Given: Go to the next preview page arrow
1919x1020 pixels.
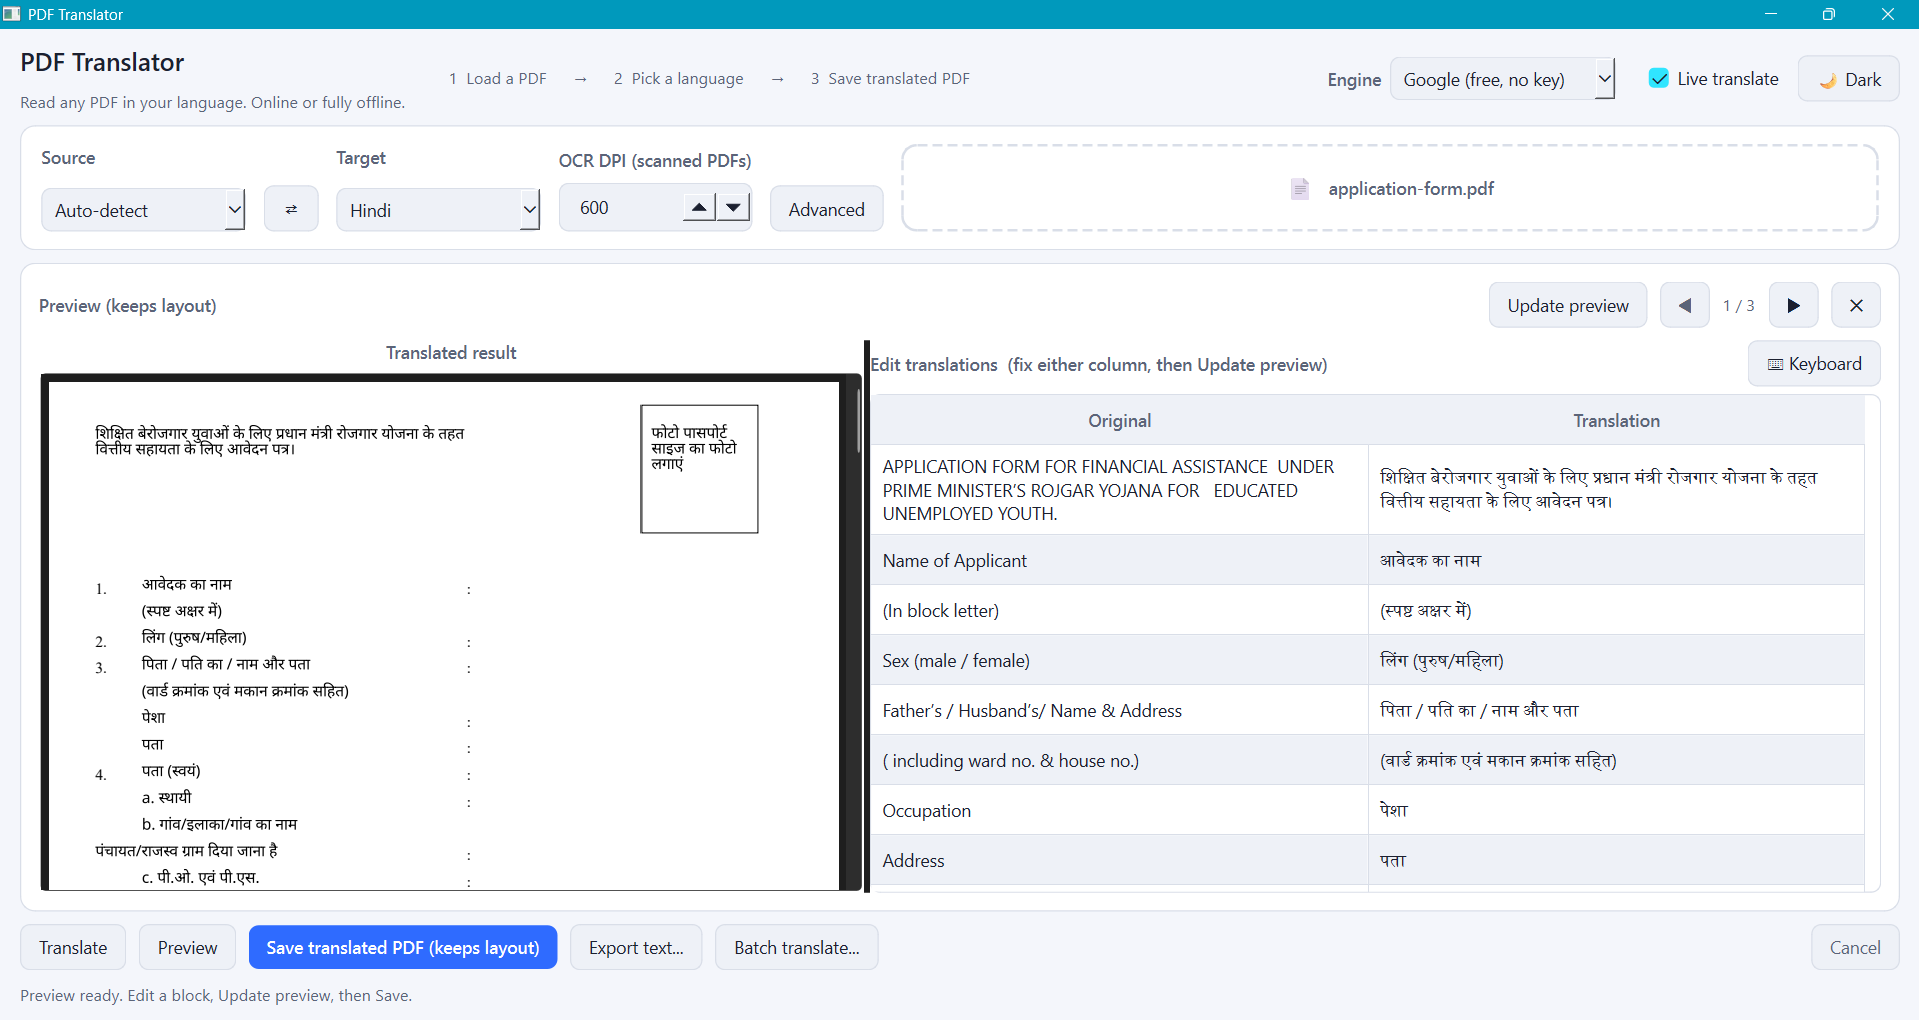Looking at the screenshot, I should tap(1793, 305).
